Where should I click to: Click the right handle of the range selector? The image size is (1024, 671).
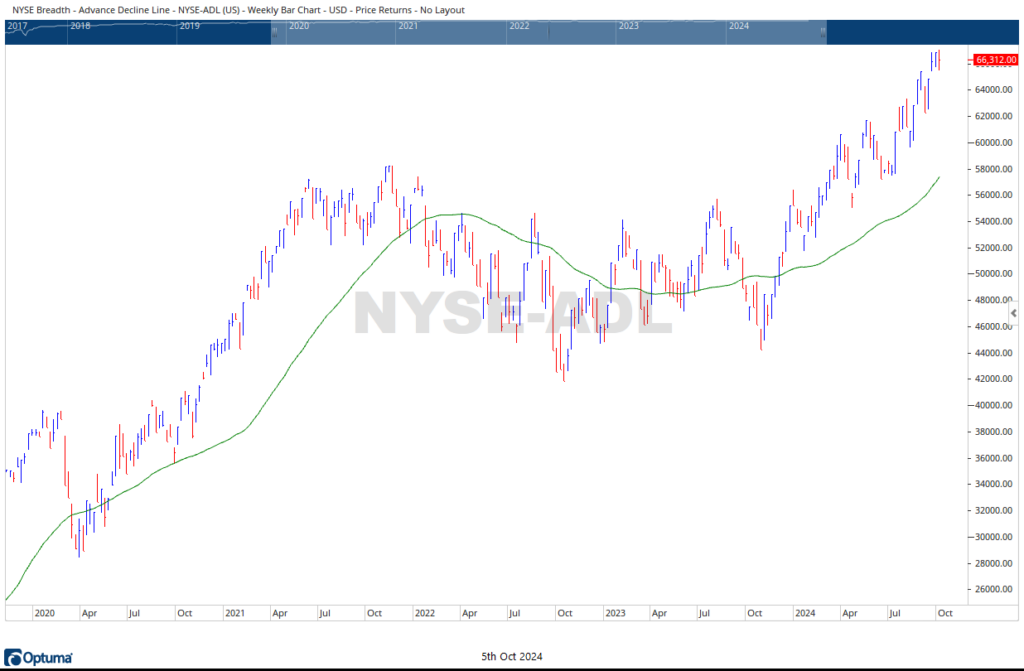(x=823, y=31)
